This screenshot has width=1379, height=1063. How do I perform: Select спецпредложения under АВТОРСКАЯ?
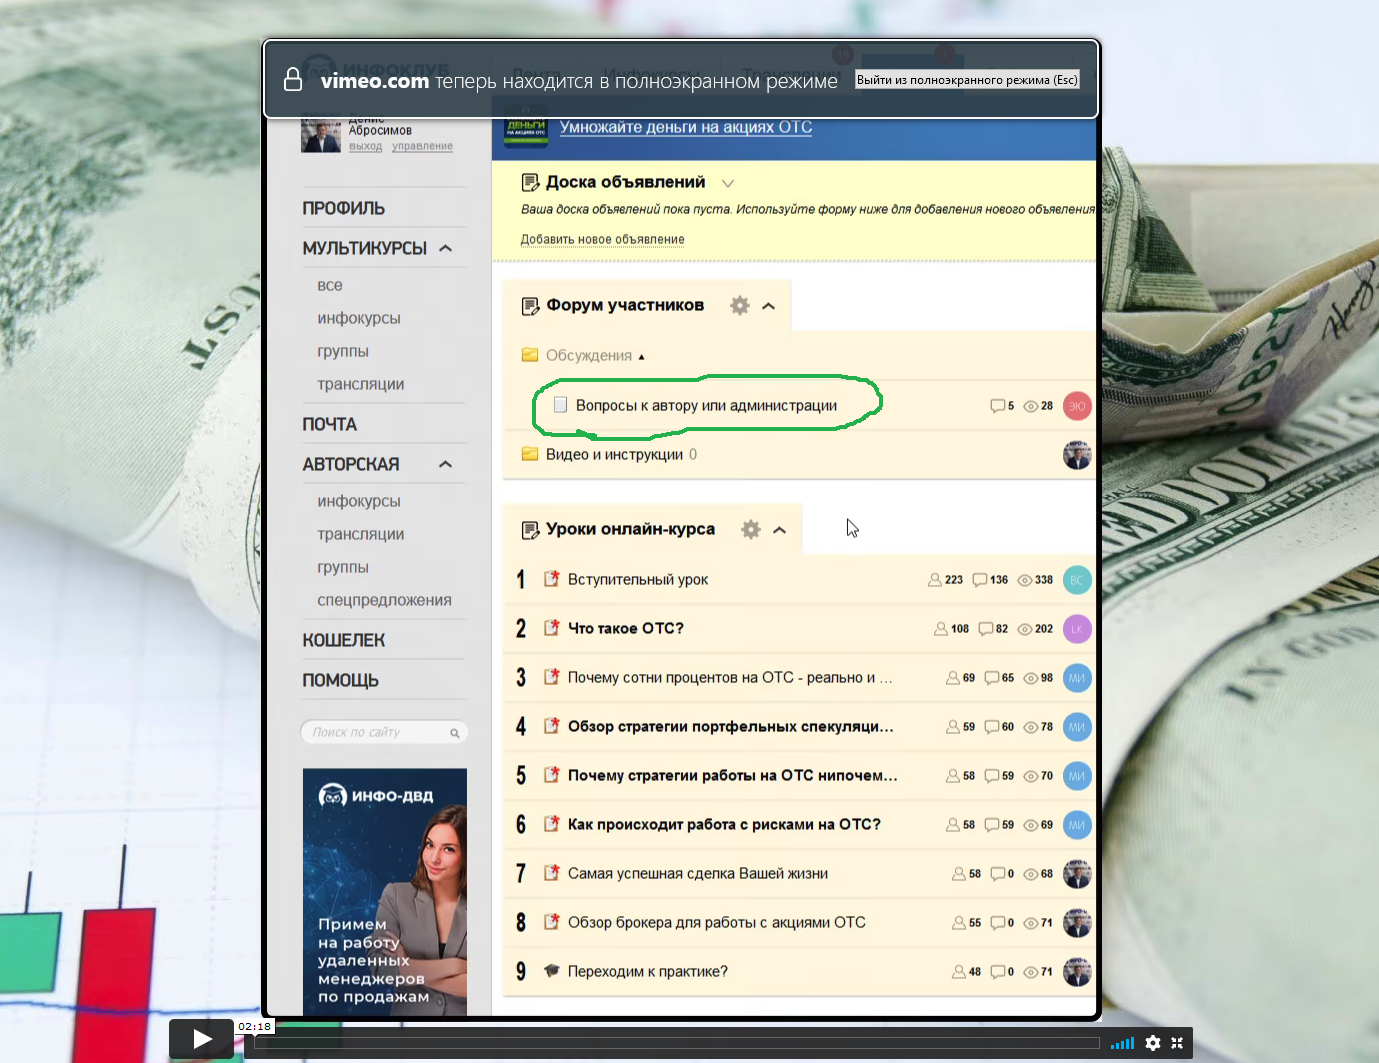tap(384, 600)
